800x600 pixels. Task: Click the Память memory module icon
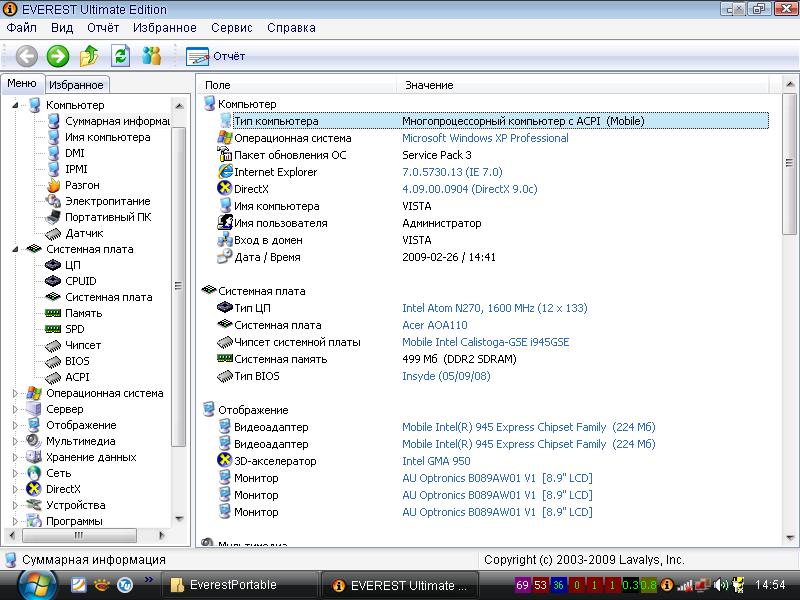[x=53, y=313]
